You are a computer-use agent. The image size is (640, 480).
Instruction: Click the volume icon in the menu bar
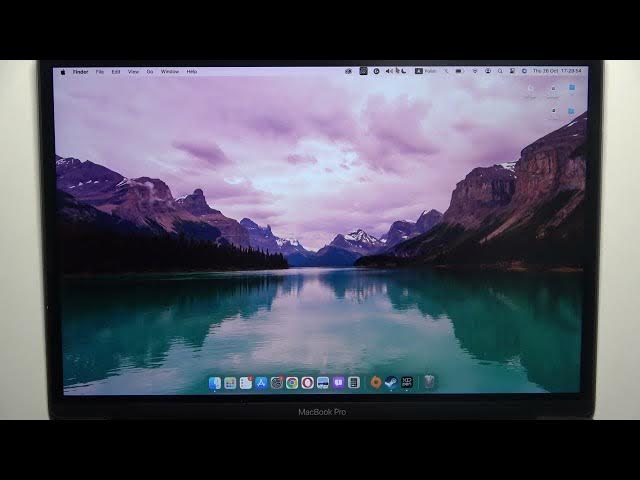[389, 71]
